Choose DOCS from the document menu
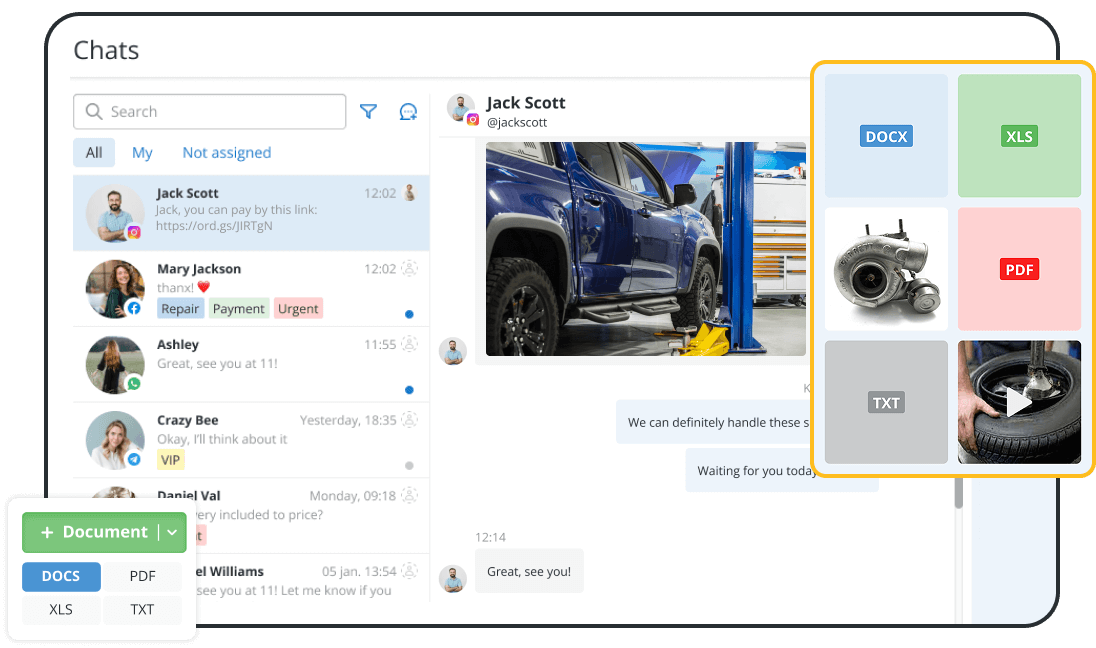This screenshot has height=648, width=1096. point(61,576)
